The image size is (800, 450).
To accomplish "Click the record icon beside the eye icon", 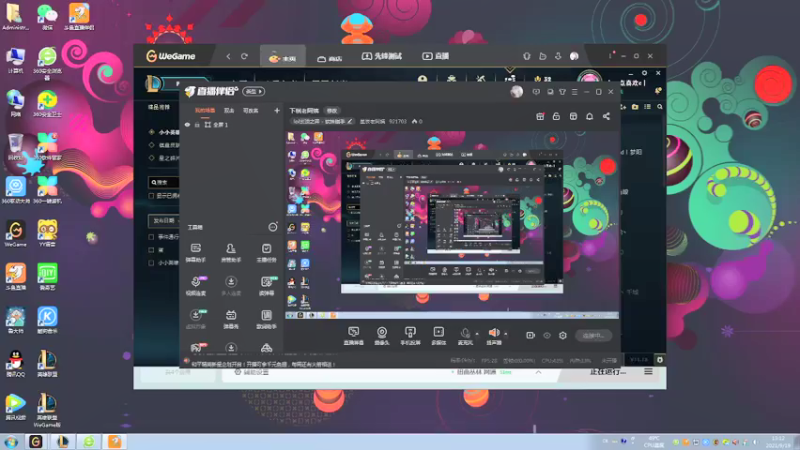I will coord(531,336).
